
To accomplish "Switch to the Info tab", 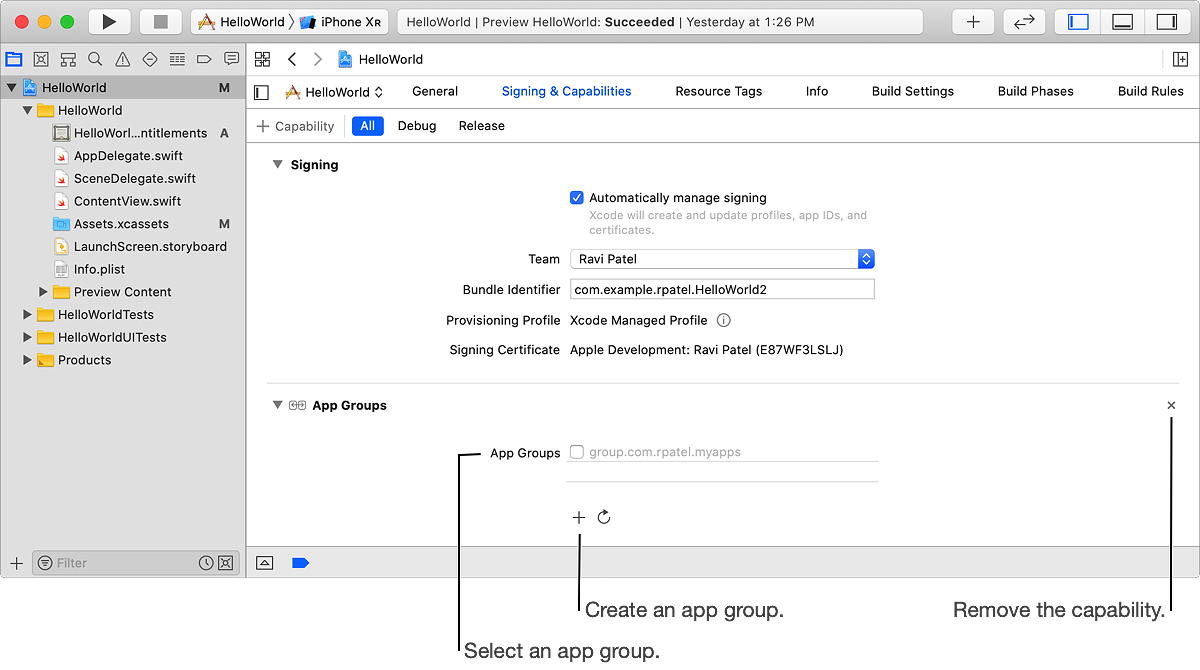I will pos(817,91).
